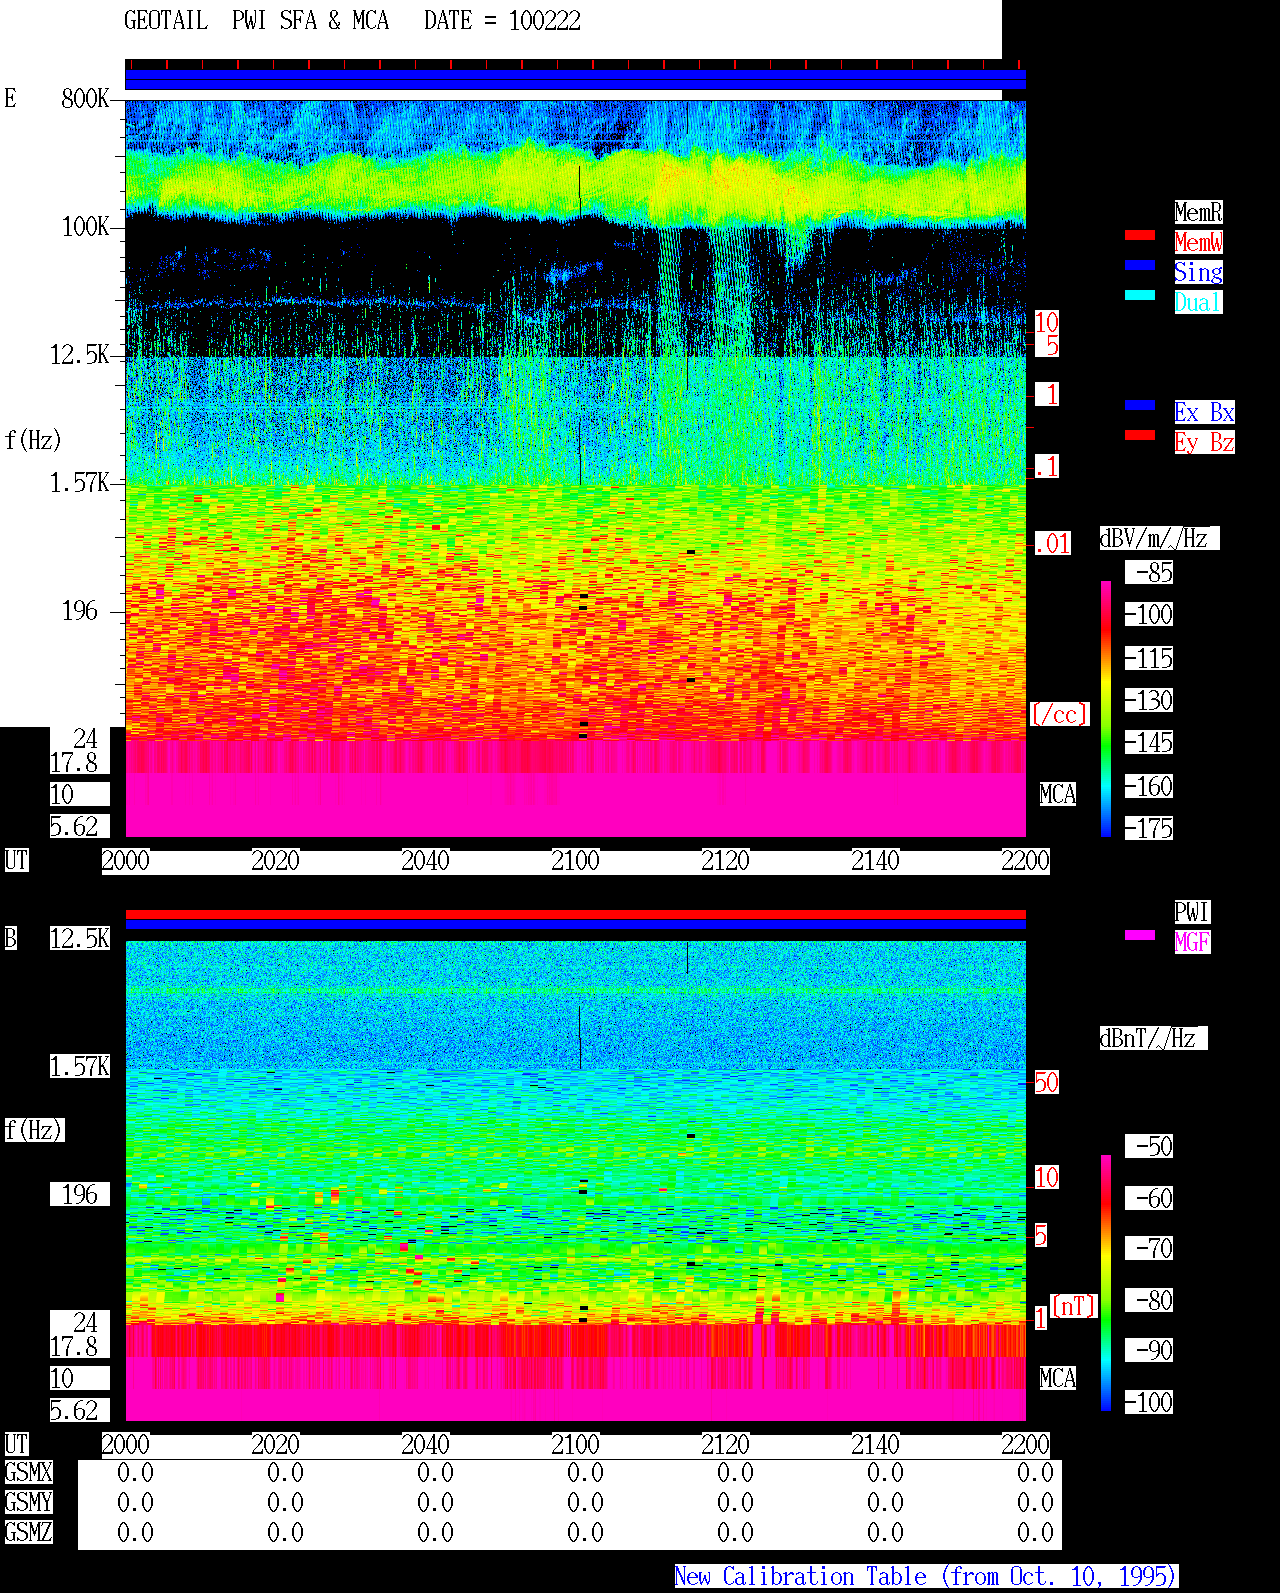Viewport: 1280px width, 1593px height.
Task: Click the 2040 tick on lower UT axis
Action: [x=425, y=1445]
